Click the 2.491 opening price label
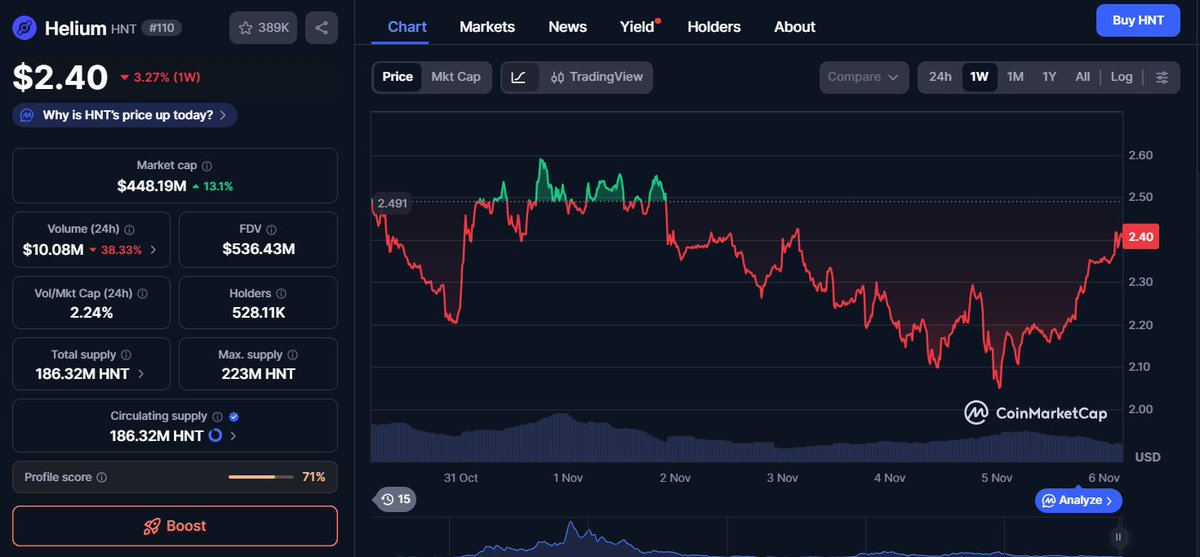The image size is (1200, 557). [392, 203]
